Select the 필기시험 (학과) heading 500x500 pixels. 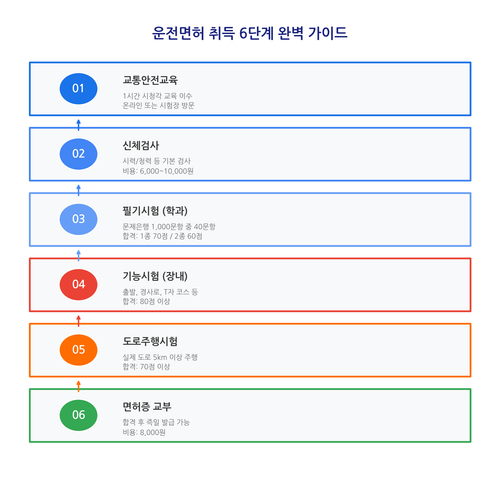(155, 211)
